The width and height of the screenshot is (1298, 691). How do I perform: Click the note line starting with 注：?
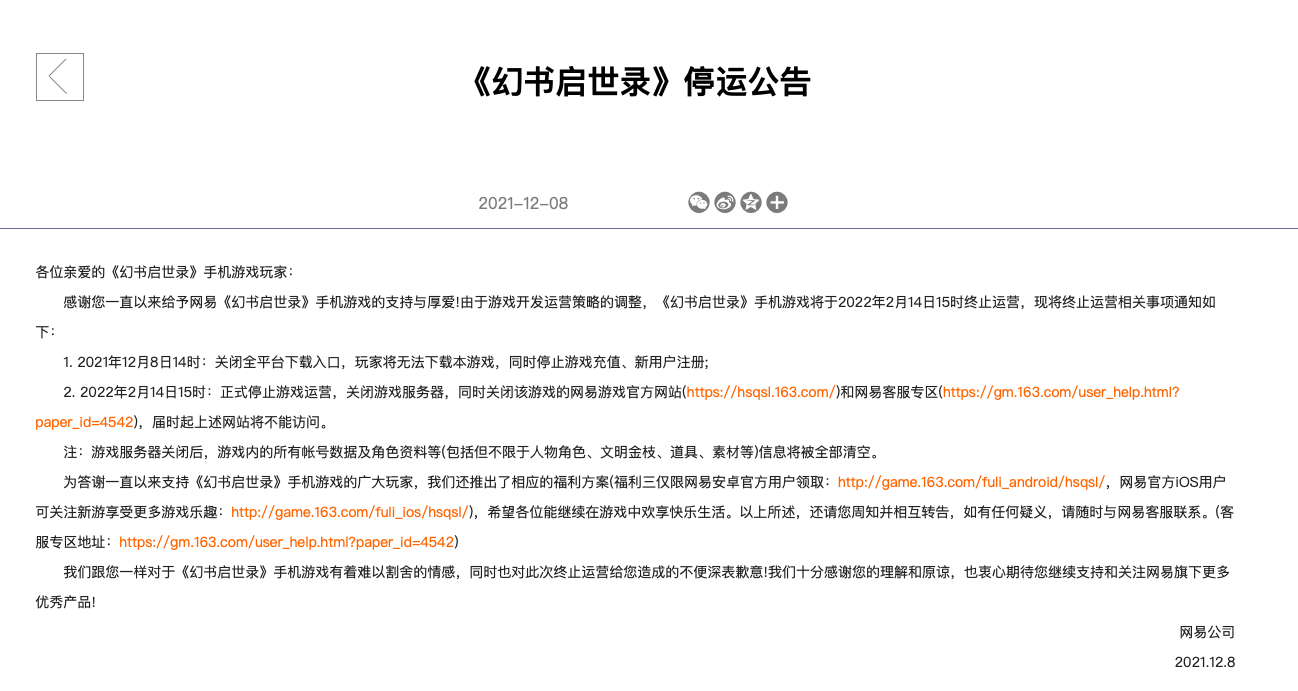point(471,452)
